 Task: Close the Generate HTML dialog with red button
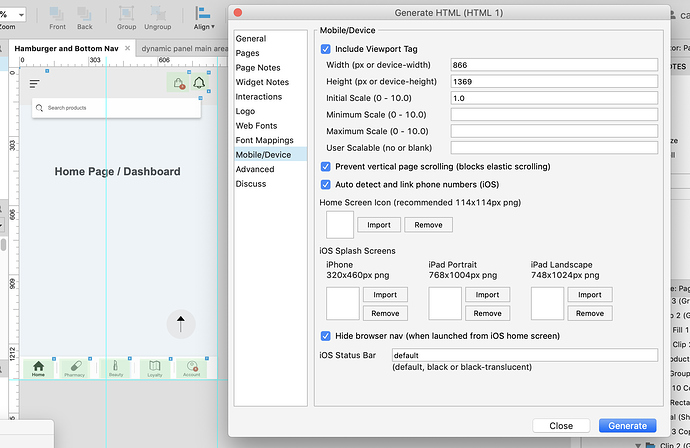(x=238, y=13)
